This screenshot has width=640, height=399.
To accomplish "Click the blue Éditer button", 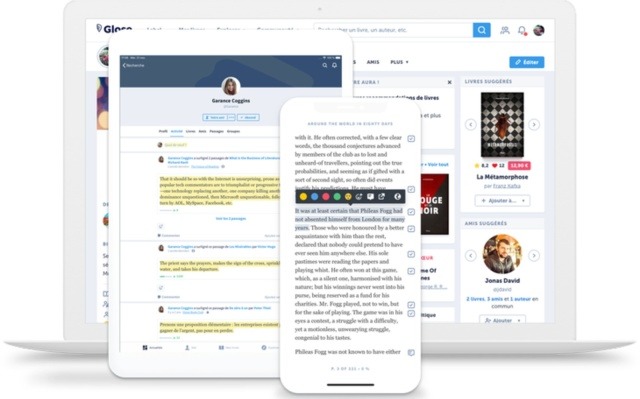I will tap(527, 62).
